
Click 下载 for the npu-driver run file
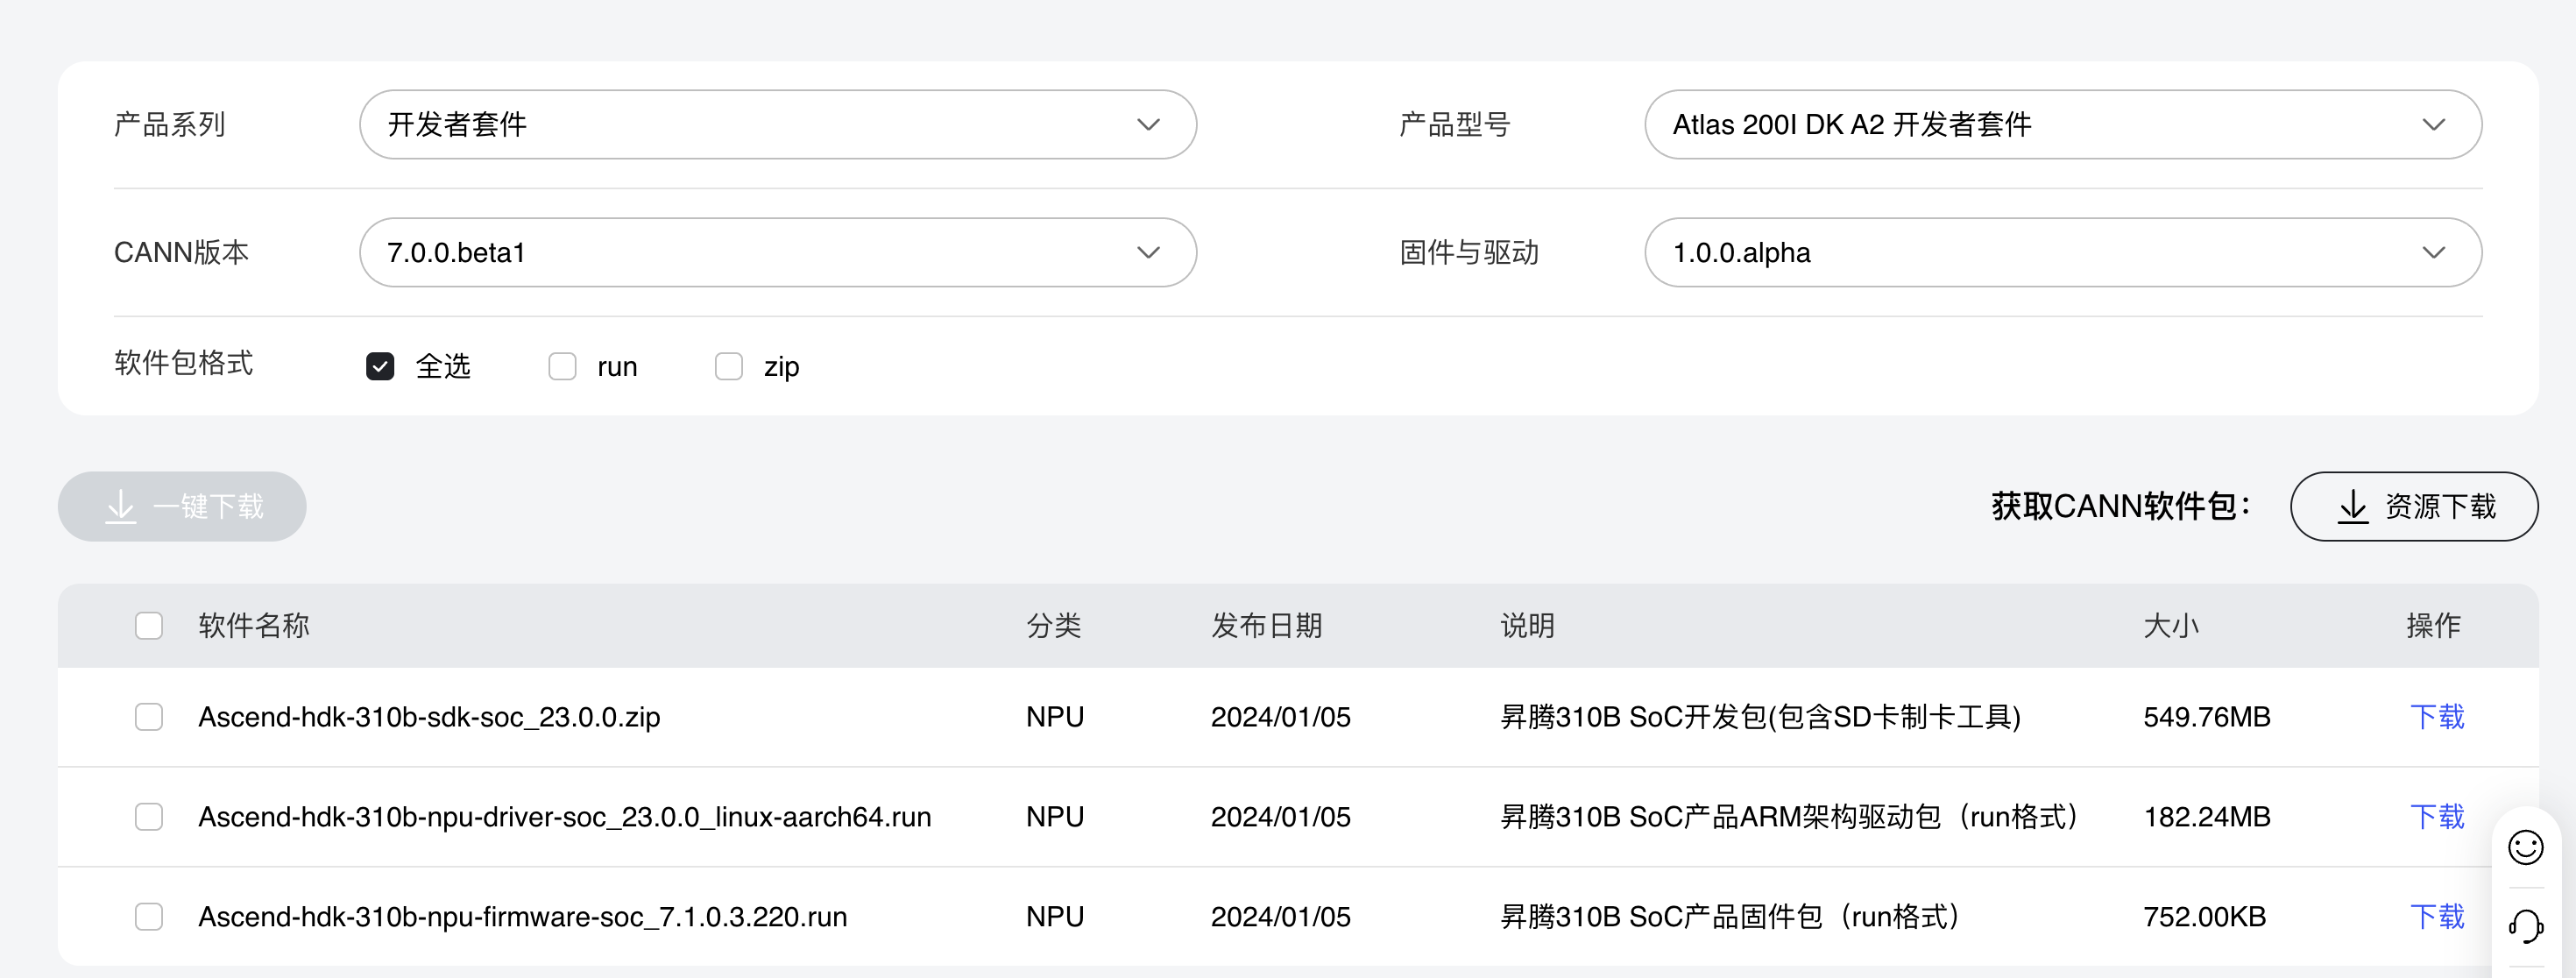[x=2436, y=817]
